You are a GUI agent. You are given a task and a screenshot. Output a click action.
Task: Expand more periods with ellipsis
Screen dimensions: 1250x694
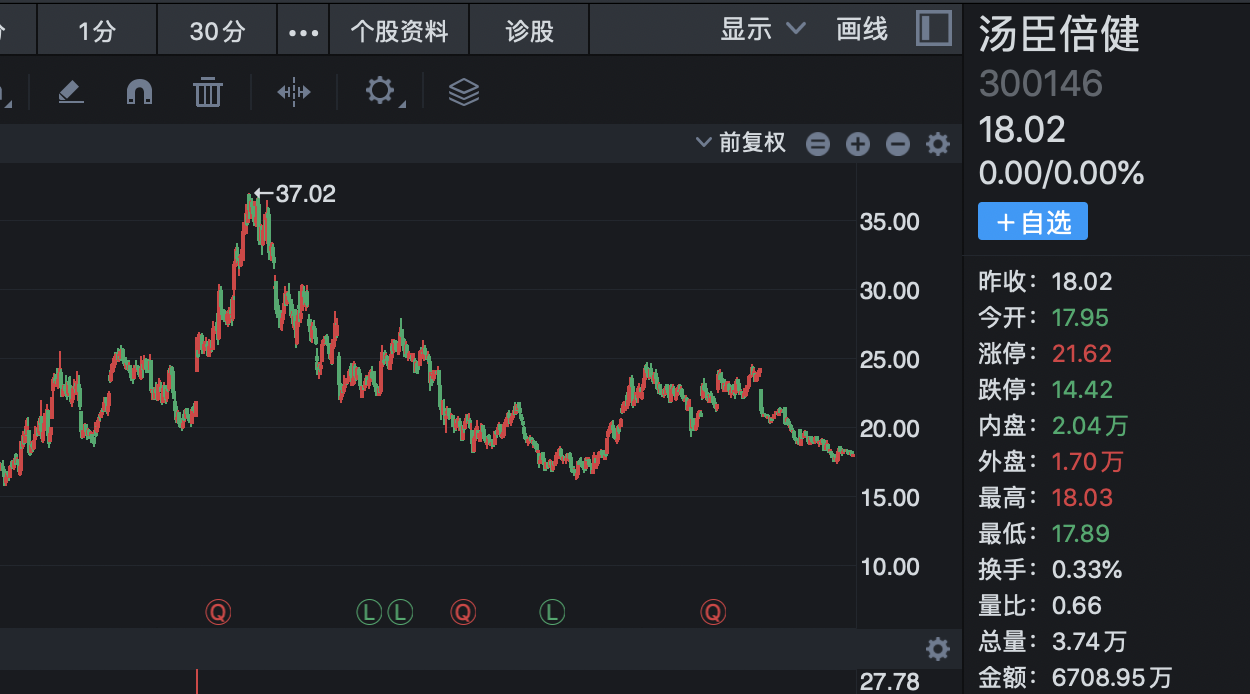coord(303,32)
